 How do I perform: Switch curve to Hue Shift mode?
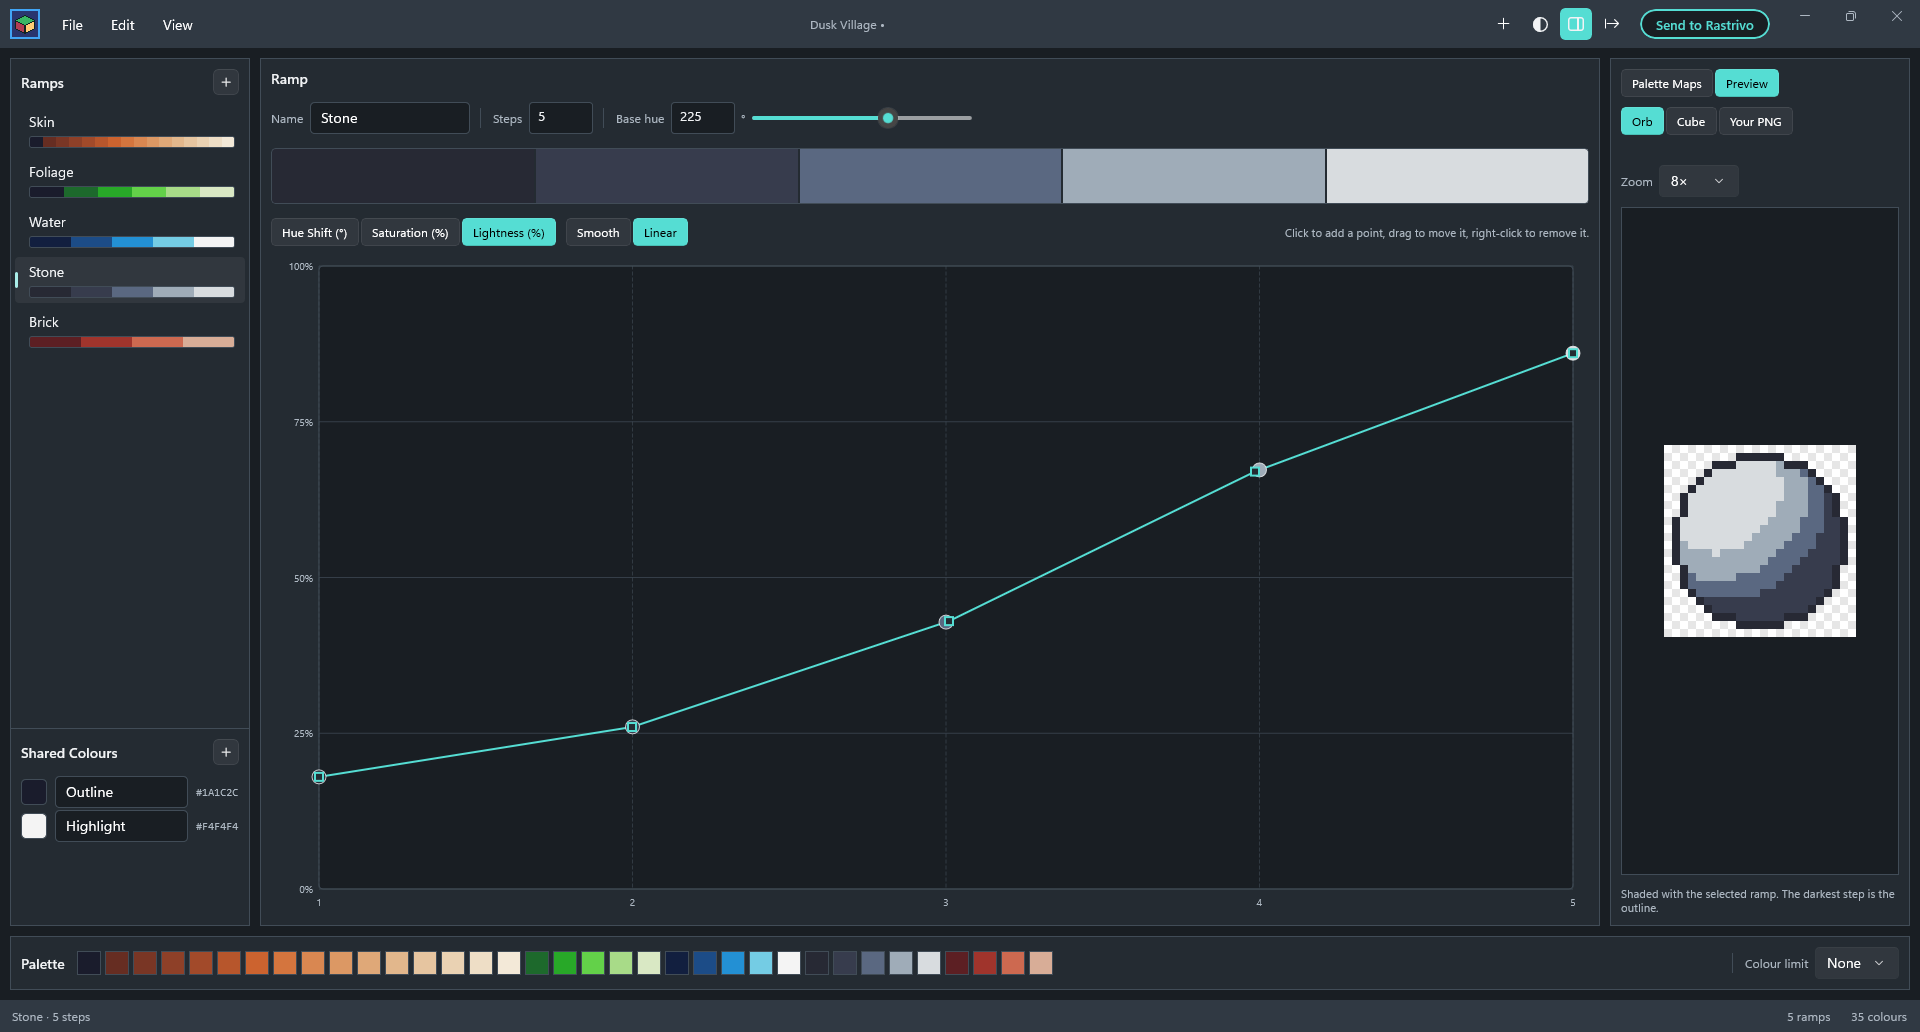click(314, 232)
